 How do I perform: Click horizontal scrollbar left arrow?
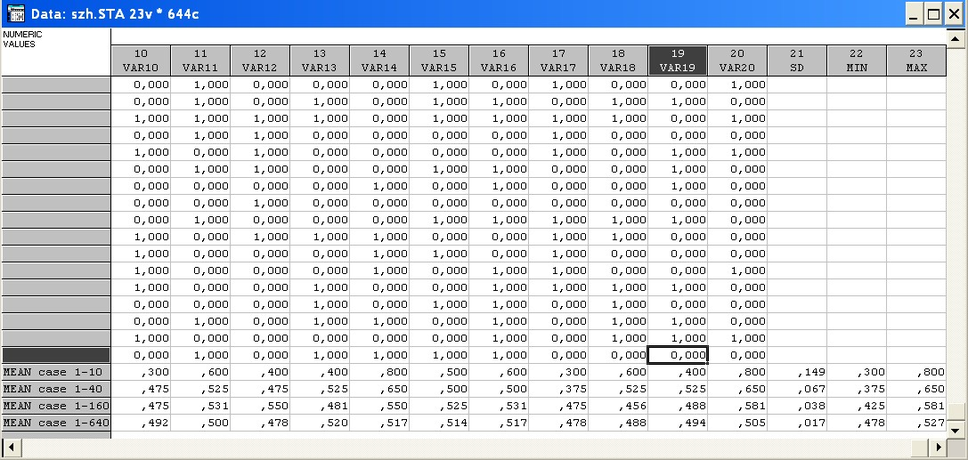coord(12,447)
